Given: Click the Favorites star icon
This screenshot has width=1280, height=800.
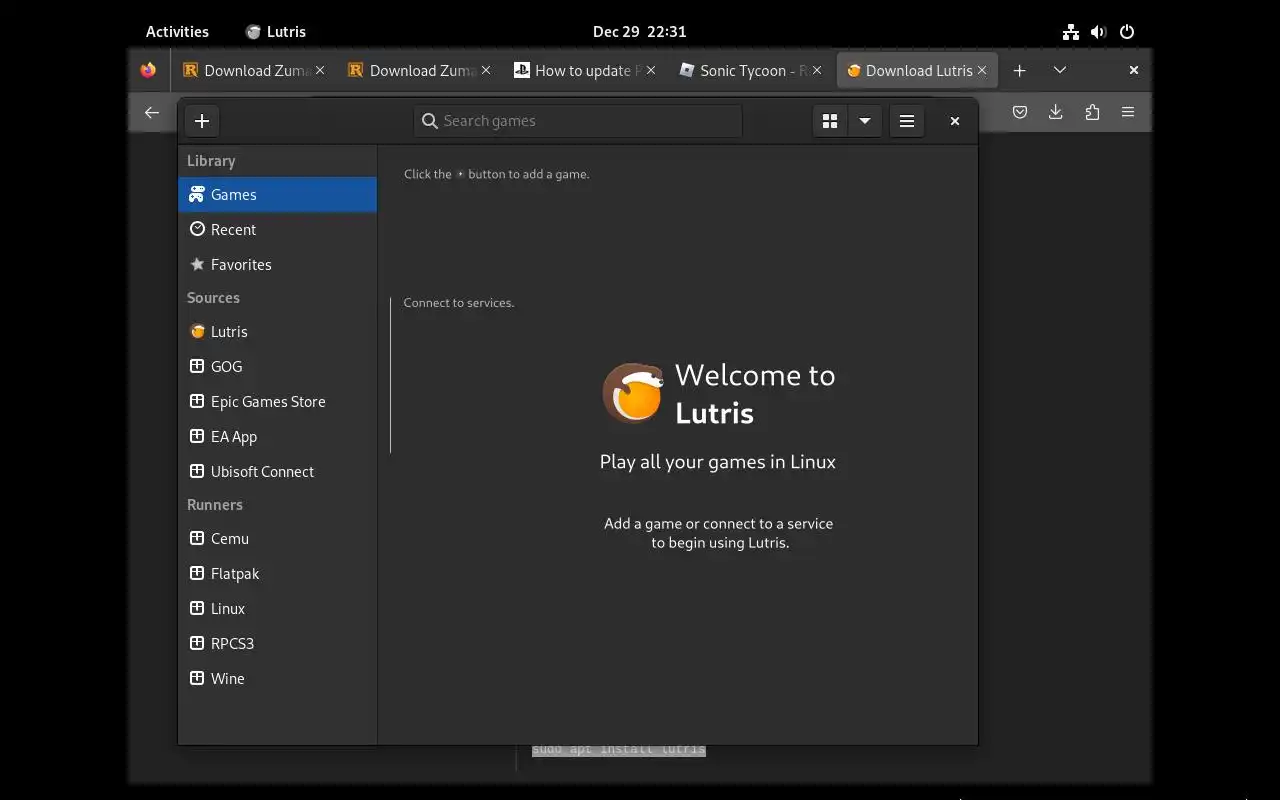Looking at the screenshot, I should (x=197, y=264).
